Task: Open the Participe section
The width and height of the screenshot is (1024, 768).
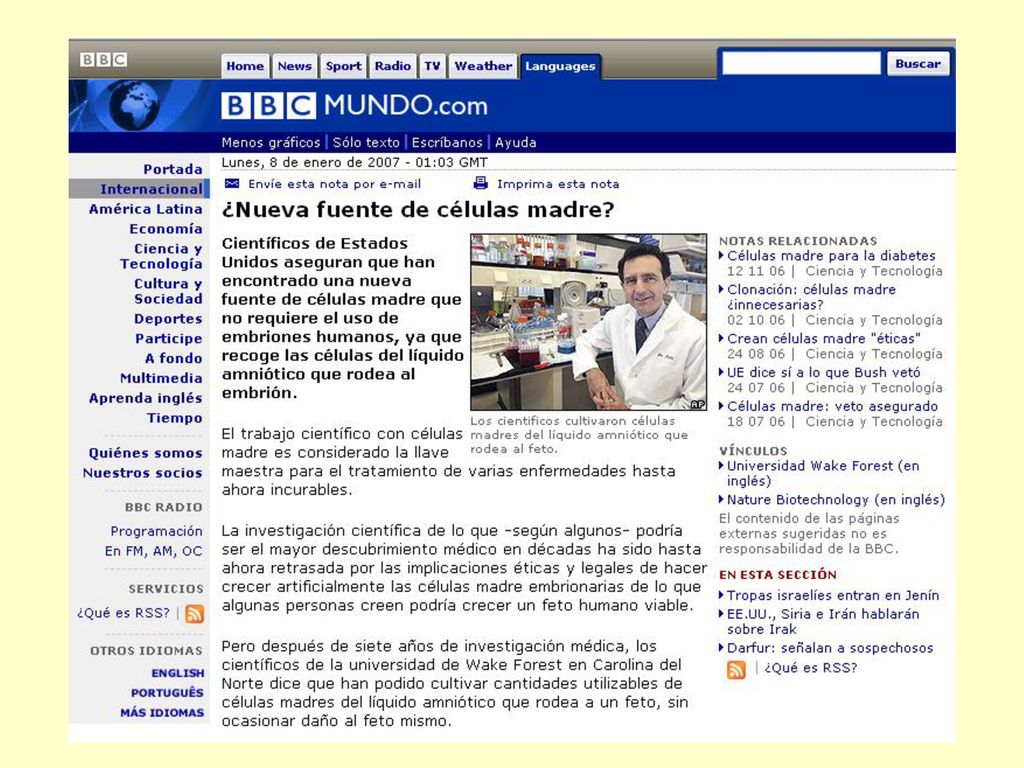Action: click(168, 338)
